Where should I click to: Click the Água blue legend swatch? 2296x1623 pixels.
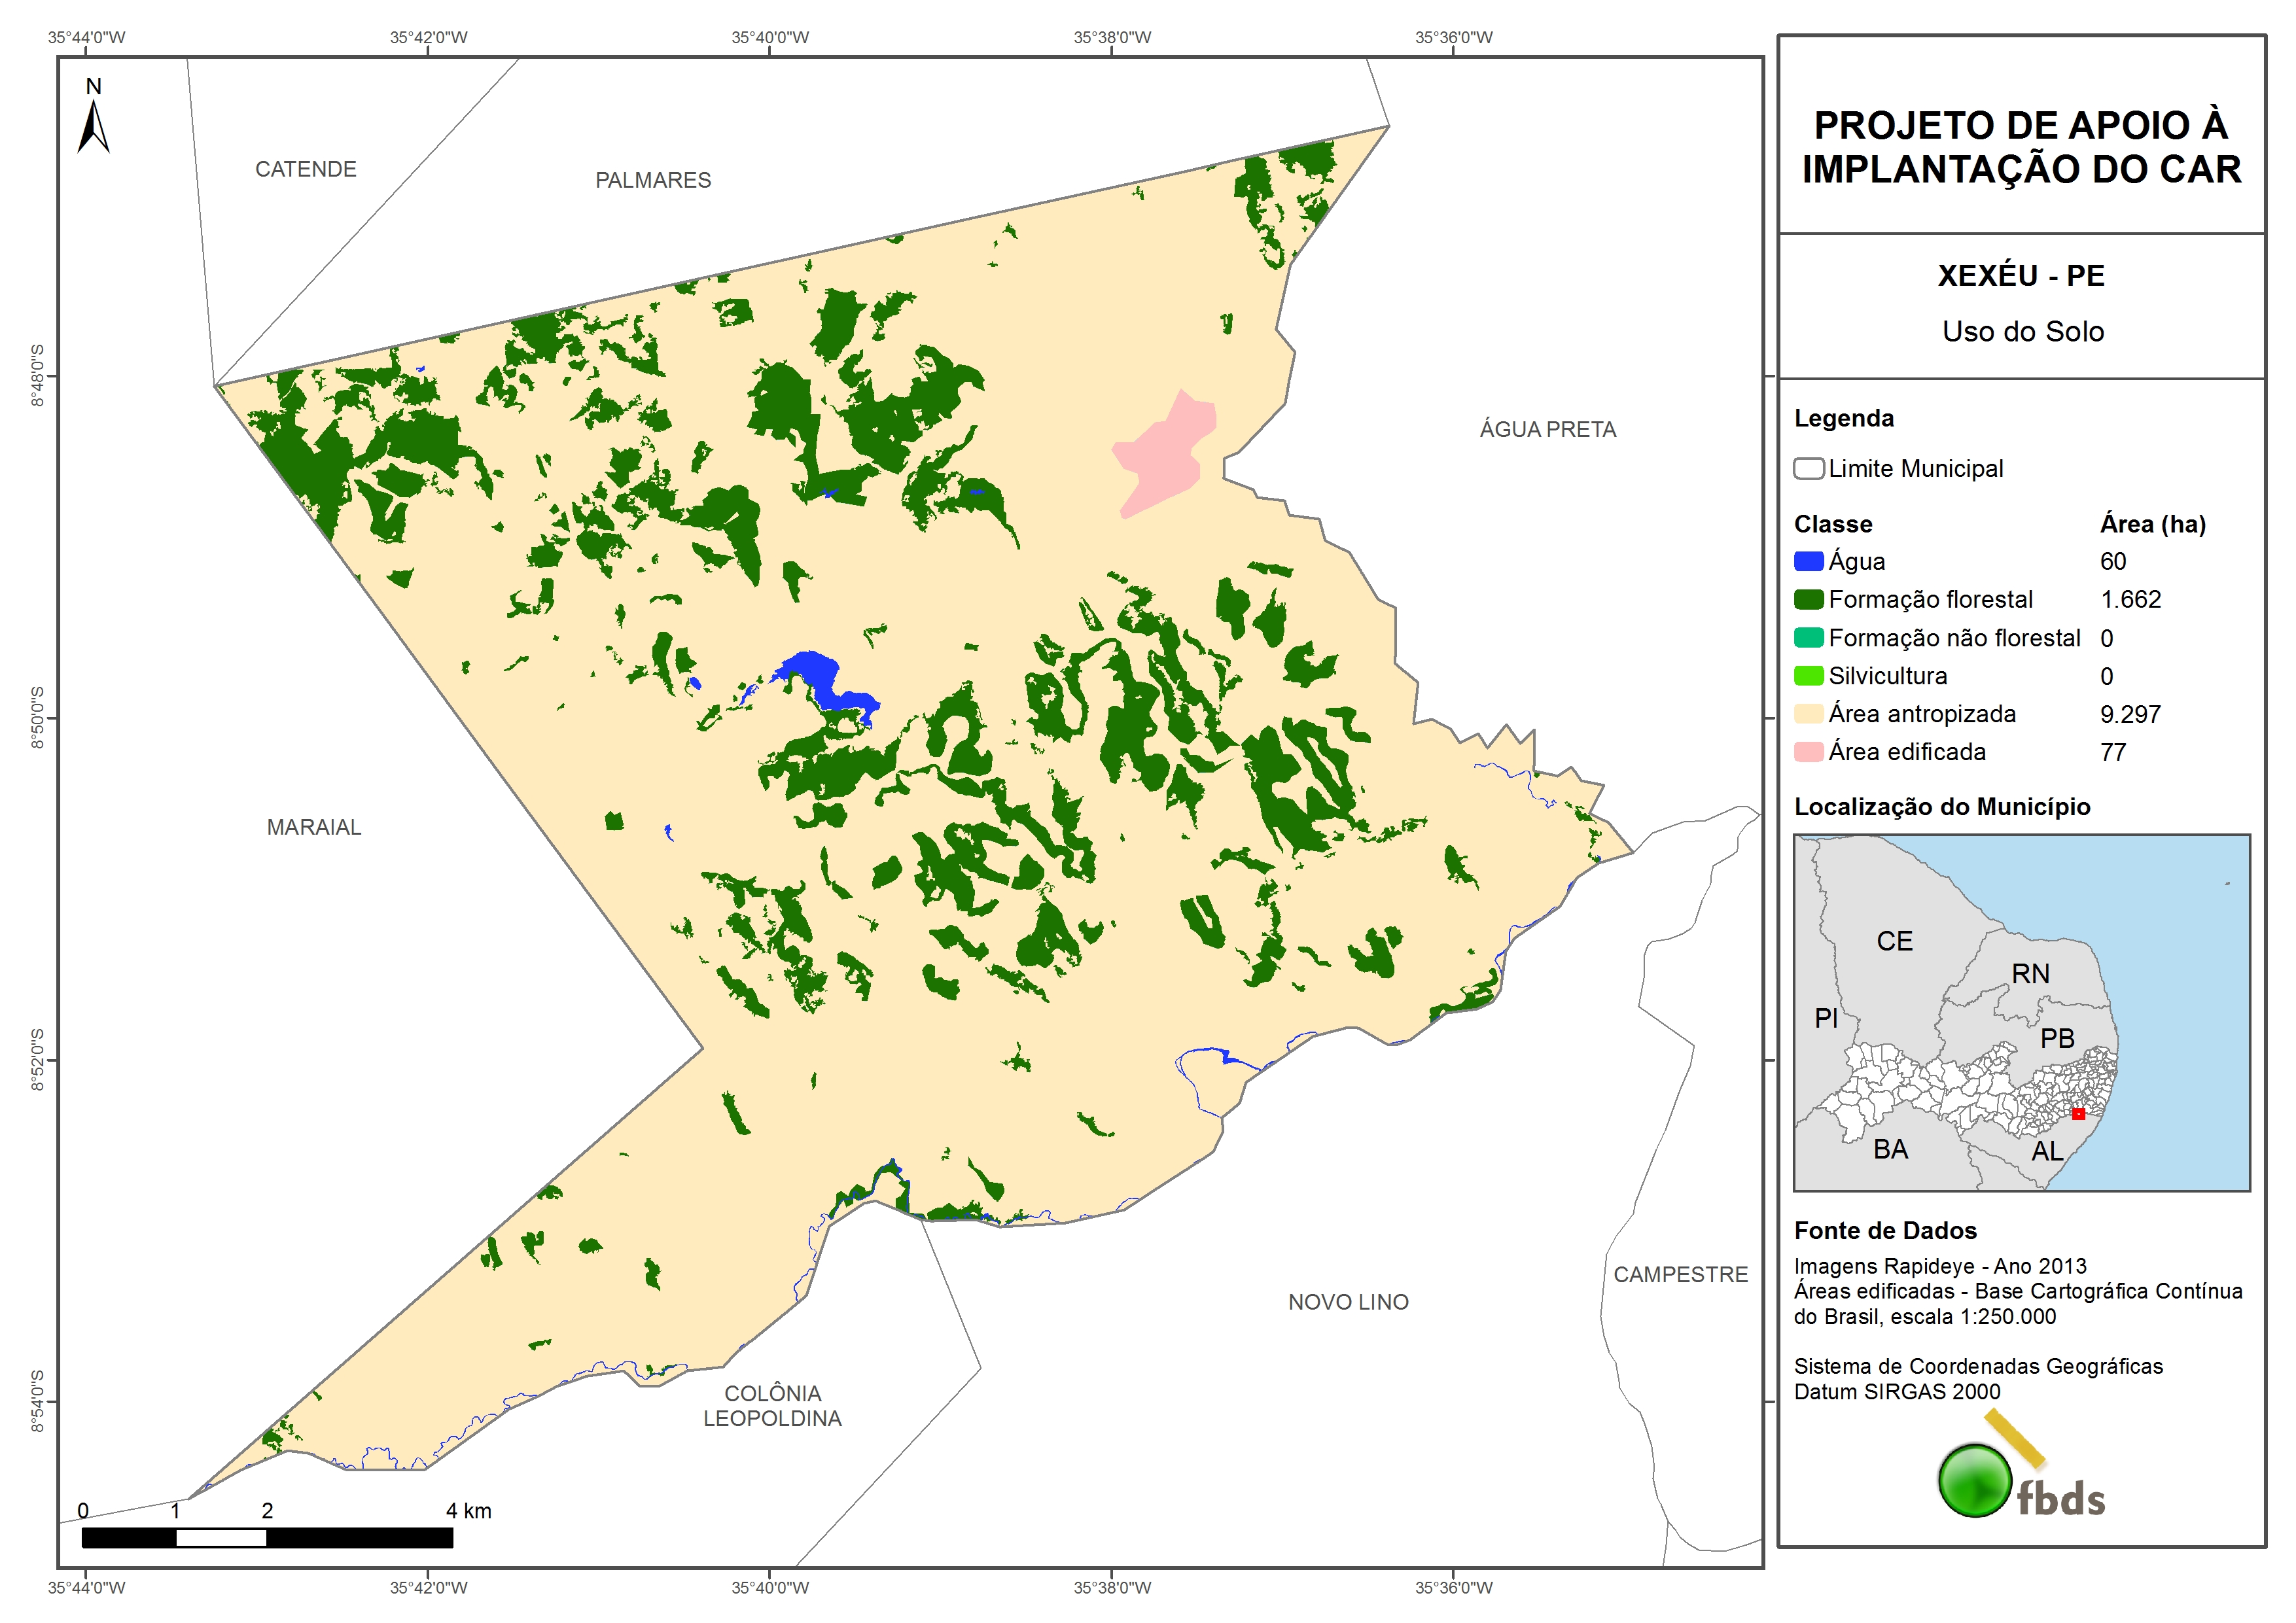tap(1808, 561)
